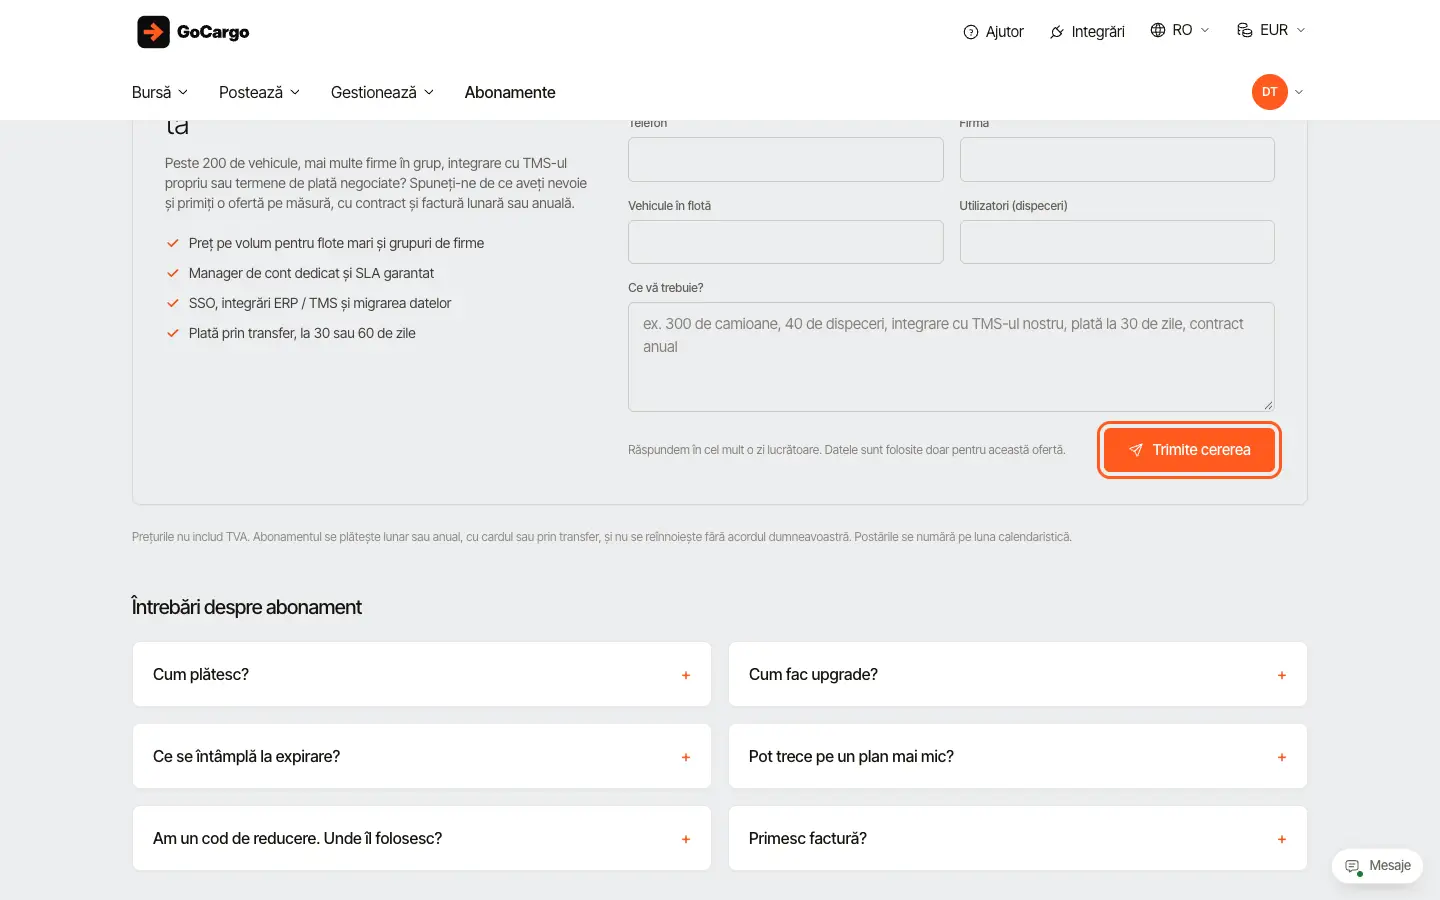Image resolution: width=1440 pixels, height=900 pixels.
Task: Expand the account menu chevron beside avatar
Action: (1299, 92)
